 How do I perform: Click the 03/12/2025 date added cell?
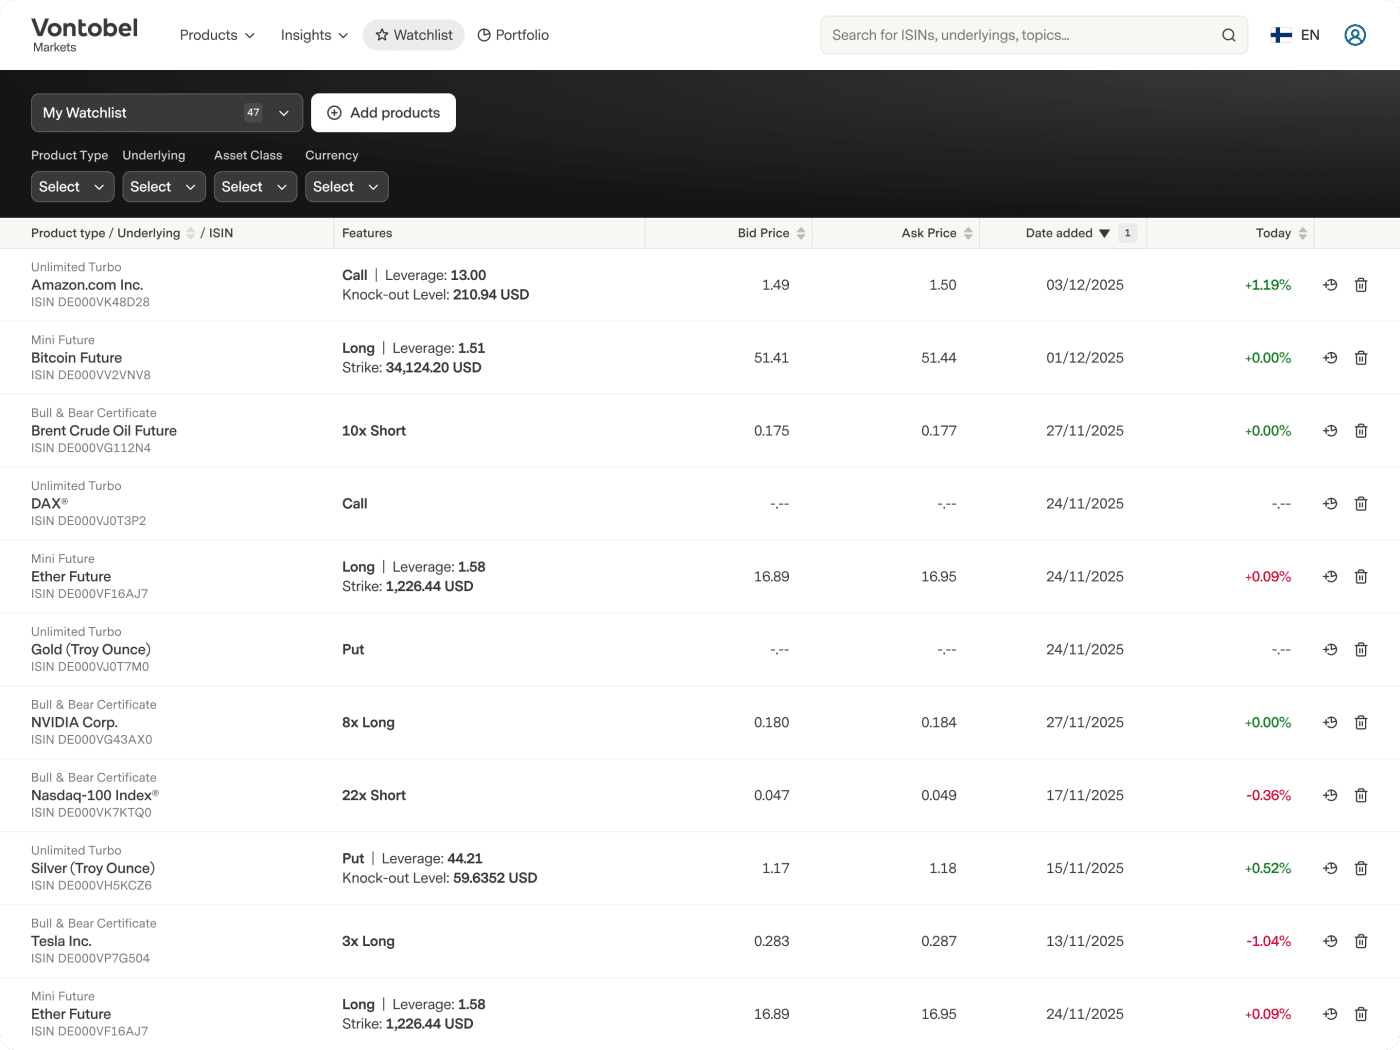point(1085,285)
